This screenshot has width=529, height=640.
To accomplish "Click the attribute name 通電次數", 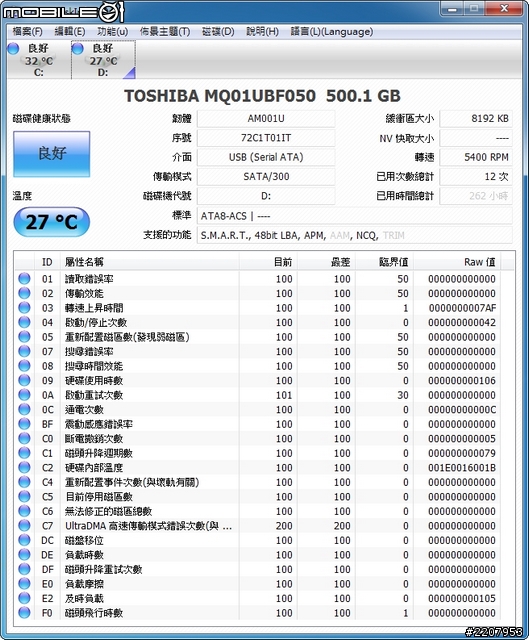I will tap(84, 409).
